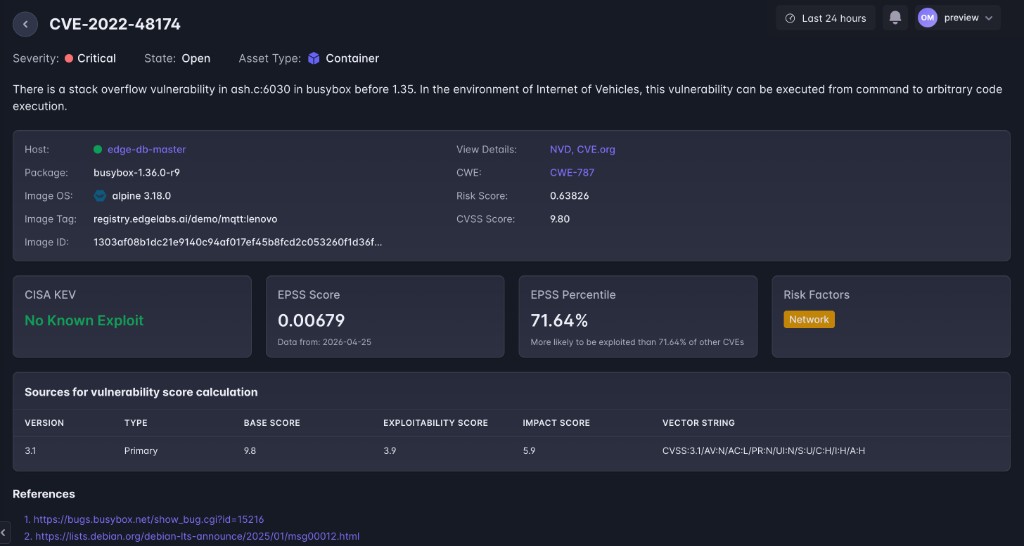Click the EPSS Percentile value 71.64%
Viewport: 1024px width, 546px height.
point(559,320)
